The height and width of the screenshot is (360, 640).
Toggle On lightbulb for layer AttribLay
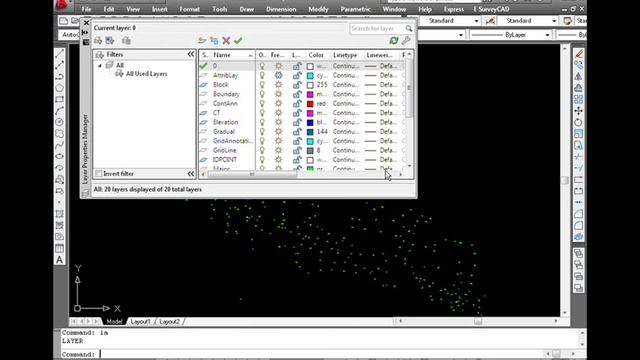(x=262, y=75)
